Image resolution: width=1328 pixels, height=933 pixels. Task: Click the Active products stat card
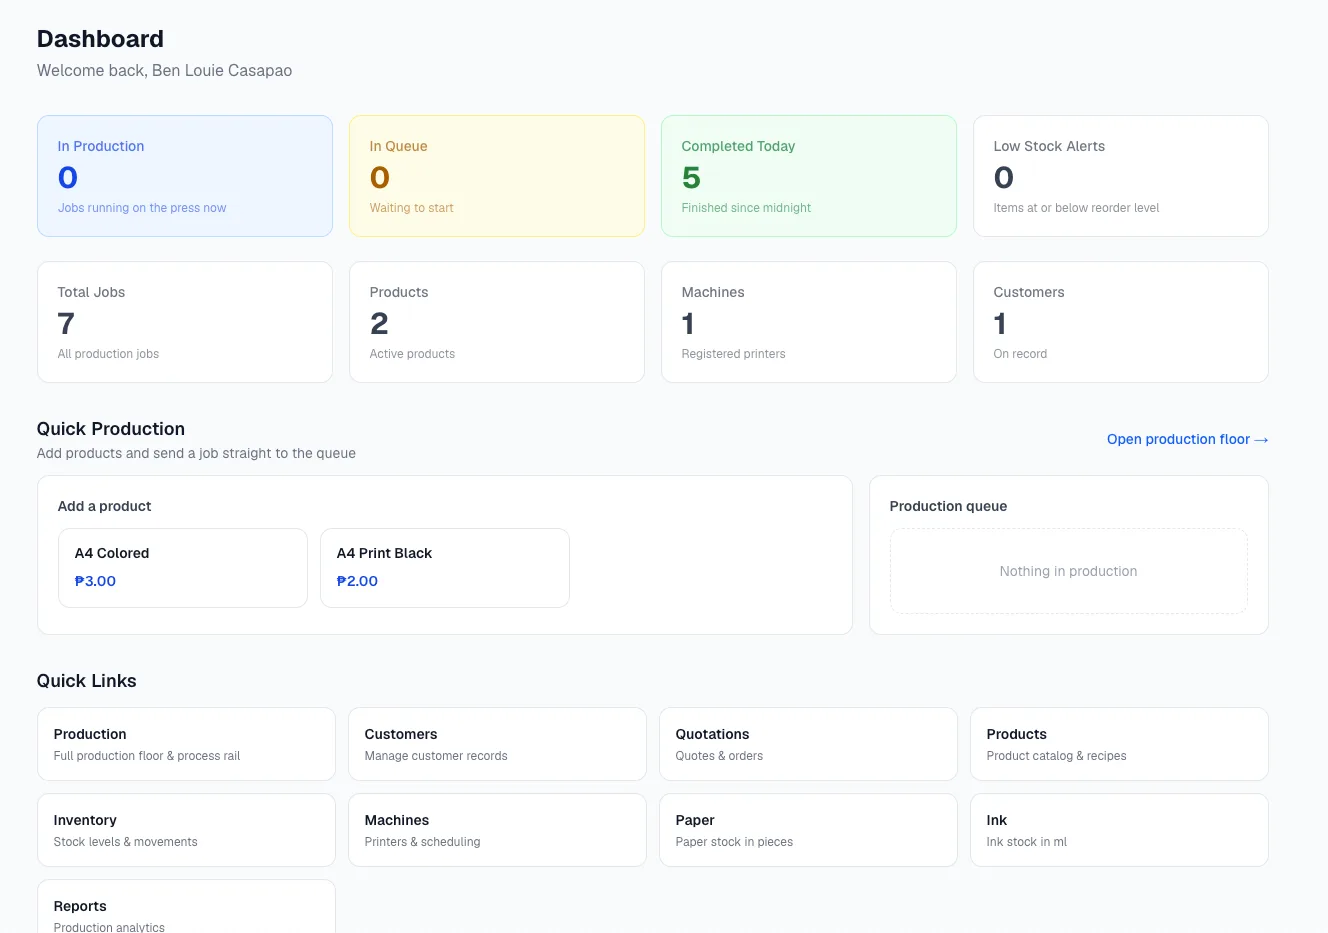(497, 322)
